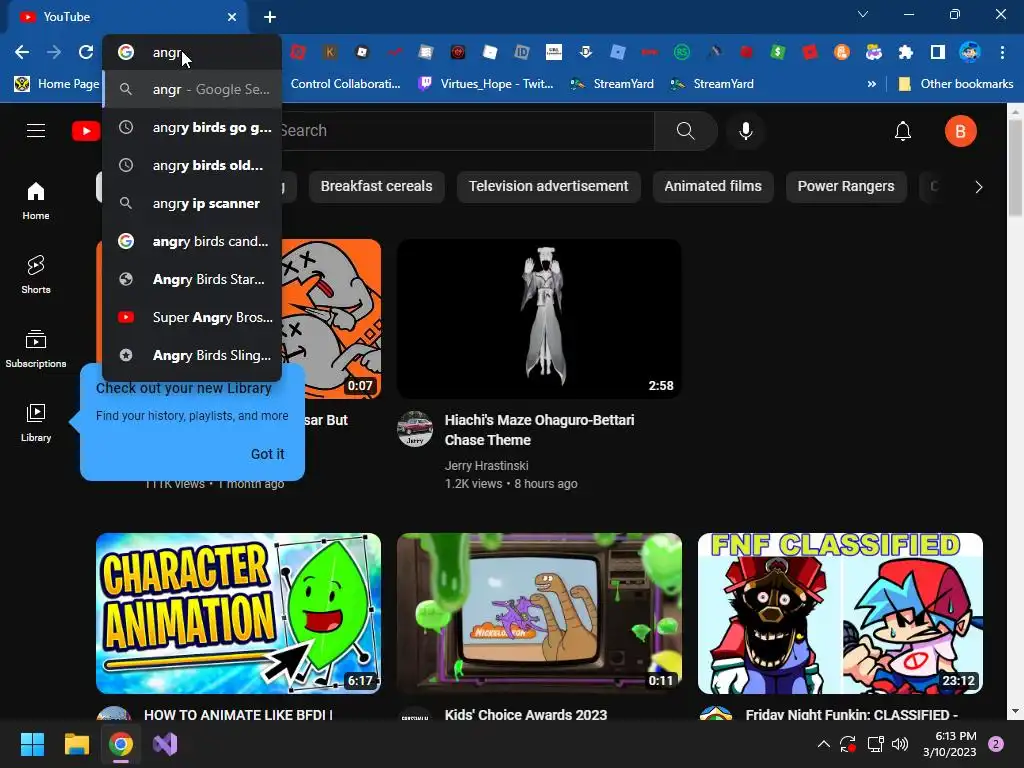Select 'angry birds go g...' suggestion
The image size is (1024, 768).
[x=192, y=127]
